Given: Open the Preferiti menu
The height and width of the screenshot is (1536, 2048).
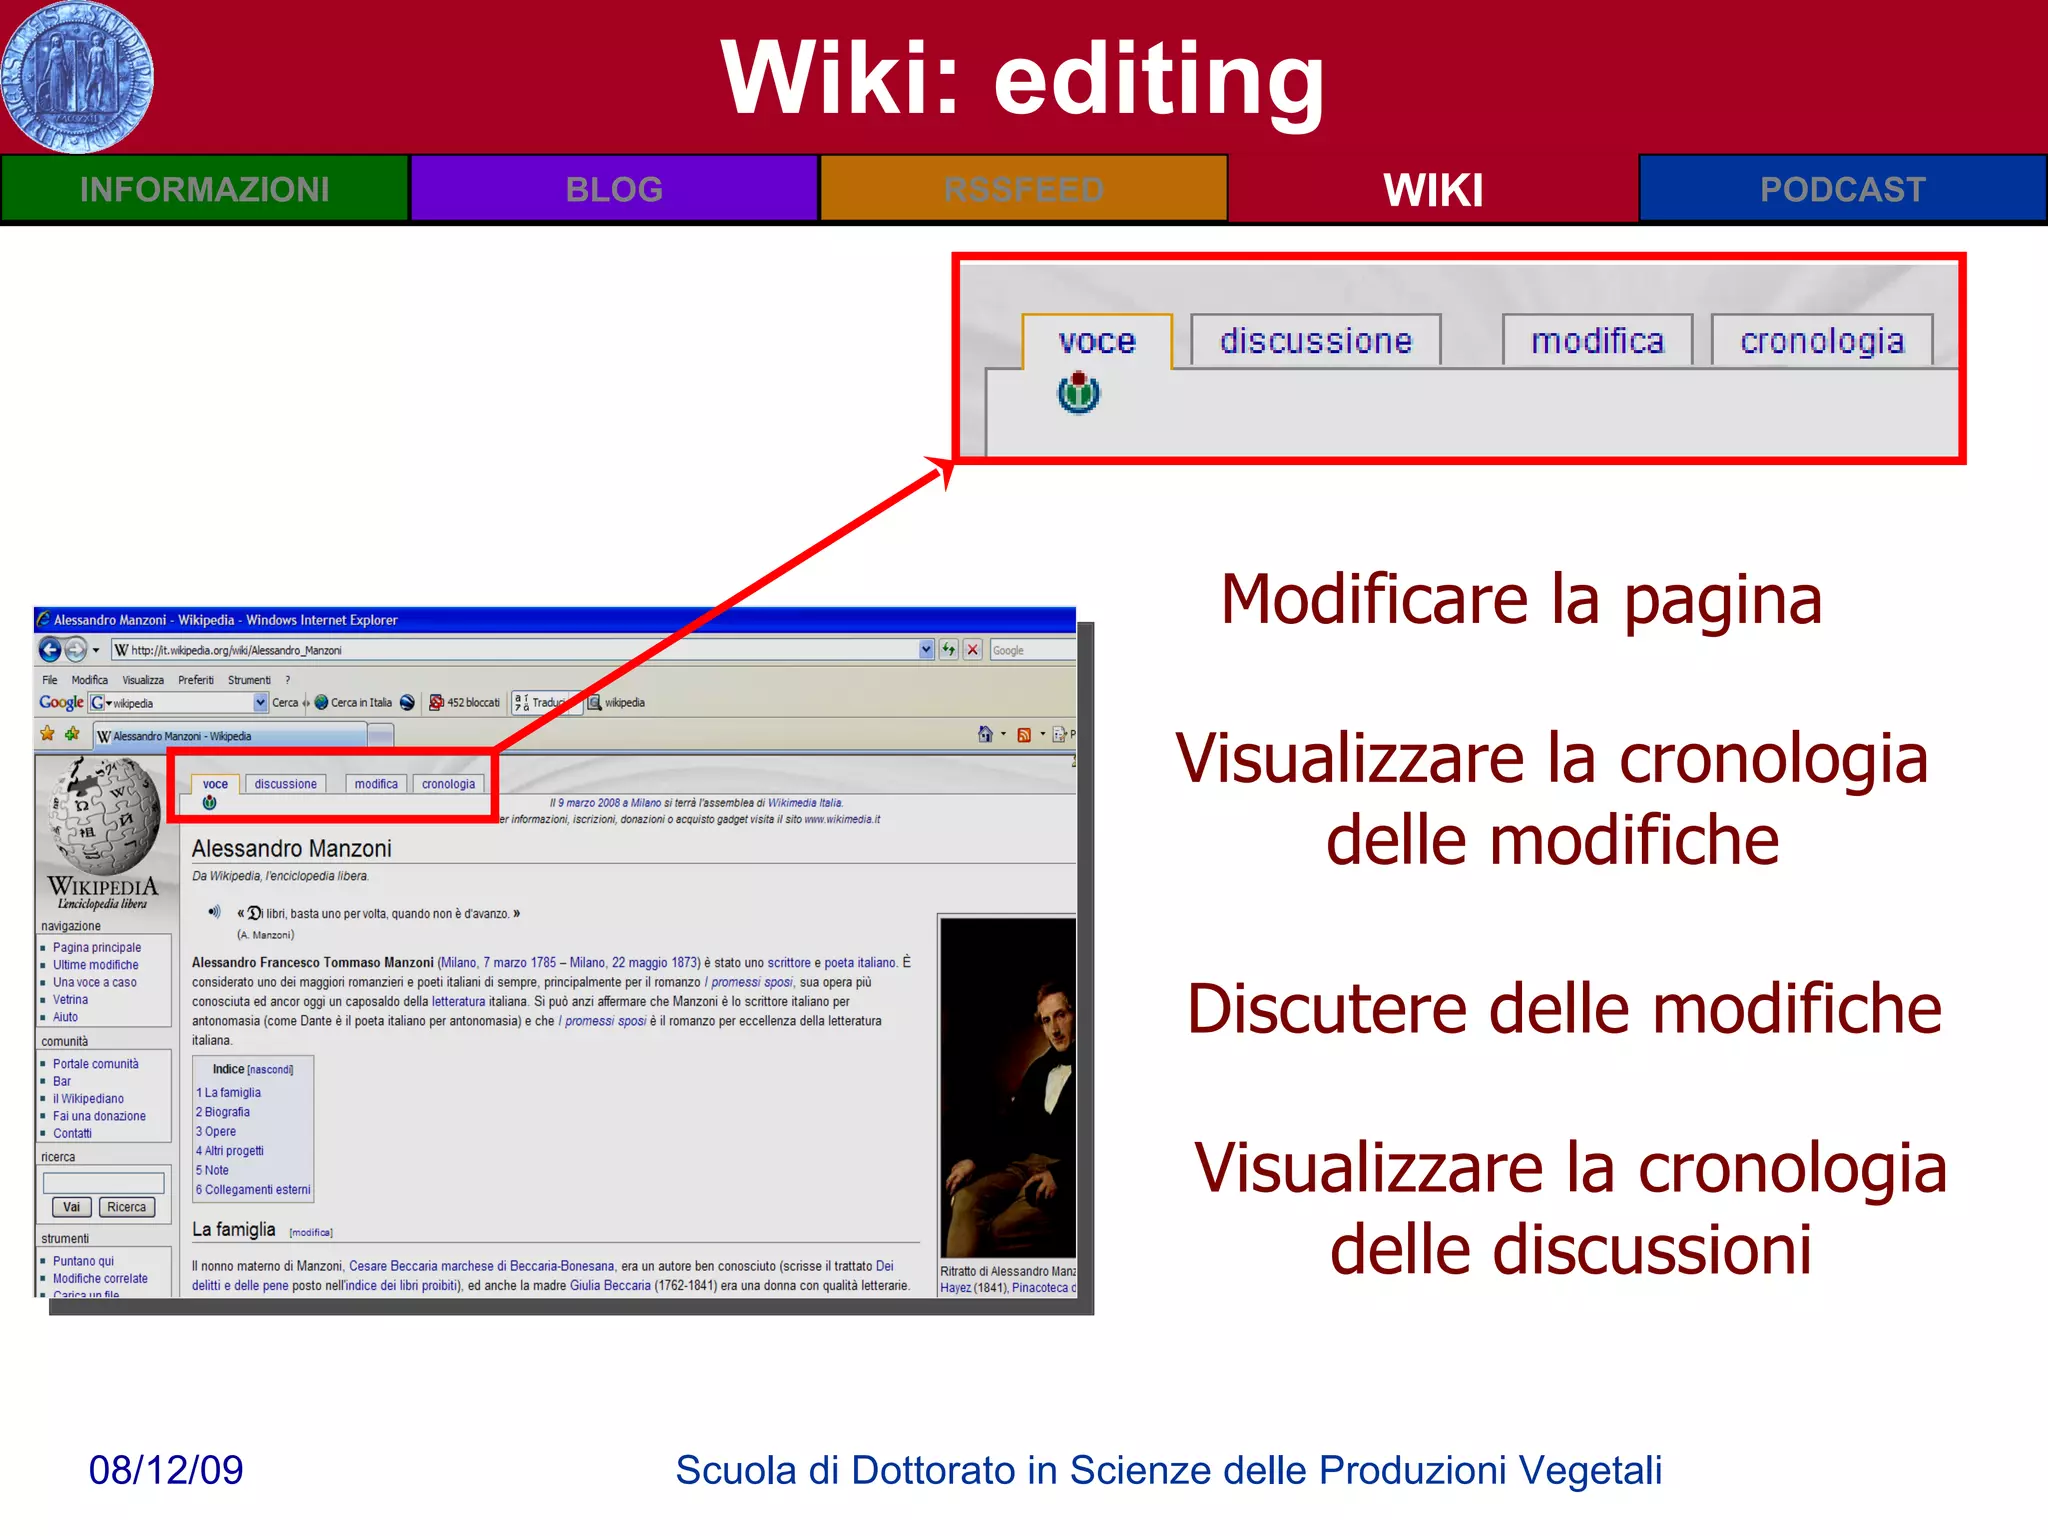Looking at the screenshot, I should click(196, 680).
